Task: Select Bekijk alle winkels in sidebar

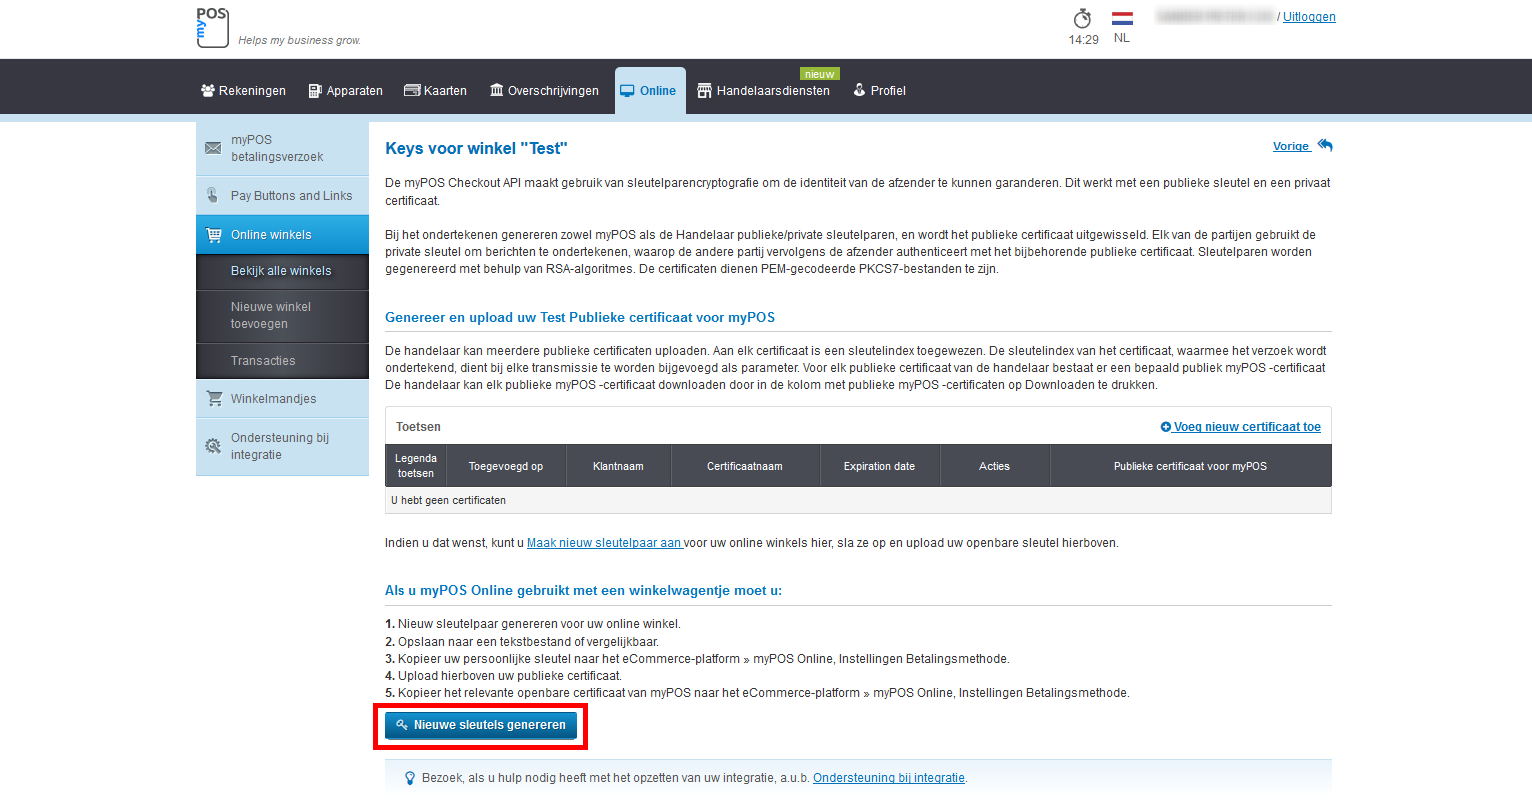Action: (281, 271)
